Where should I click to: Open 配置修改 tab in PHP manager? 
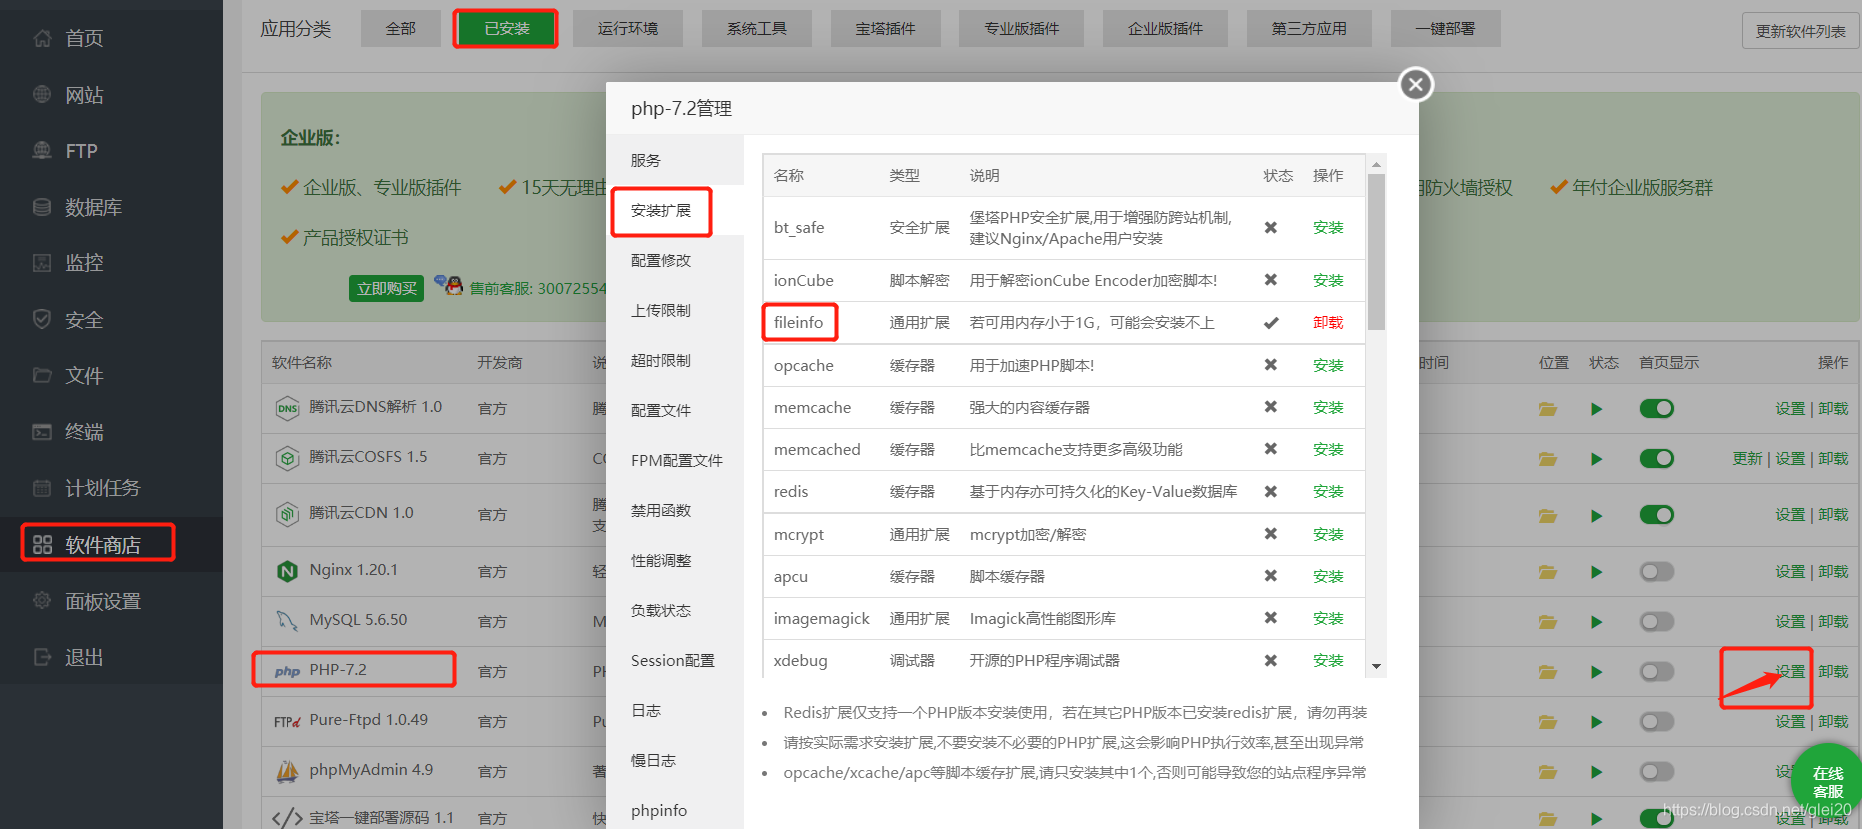661,261
